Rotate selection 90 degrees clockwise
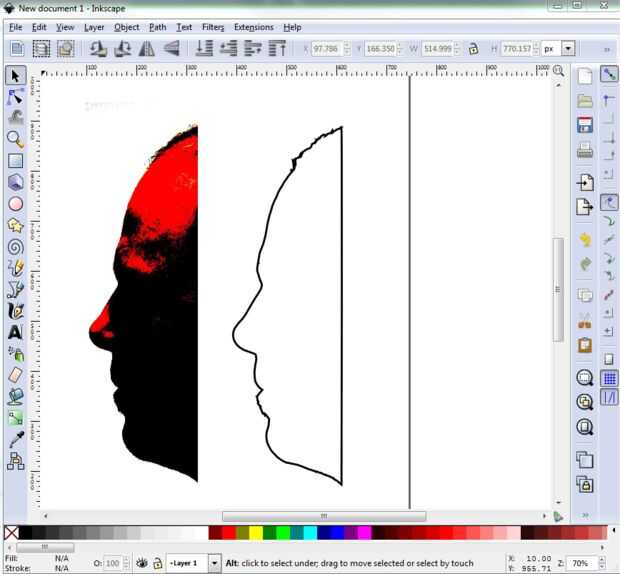The width and height of the screenshot is (620, 574). 123,49
